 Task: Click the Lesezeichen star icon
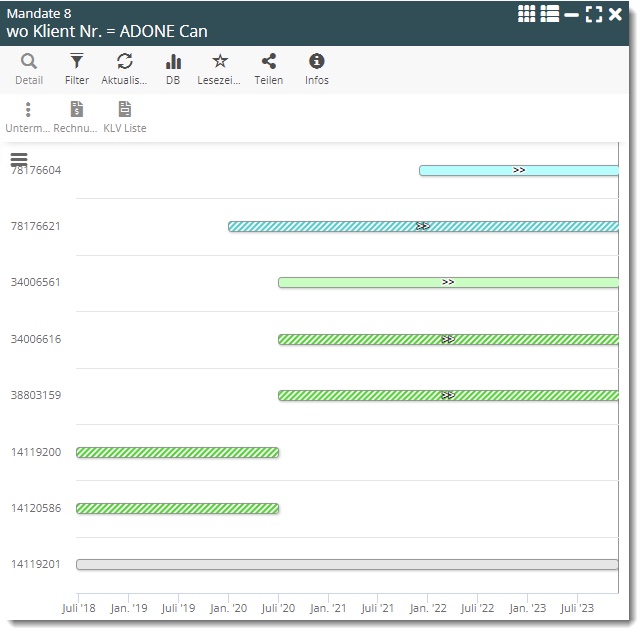[x=220, y=62]
